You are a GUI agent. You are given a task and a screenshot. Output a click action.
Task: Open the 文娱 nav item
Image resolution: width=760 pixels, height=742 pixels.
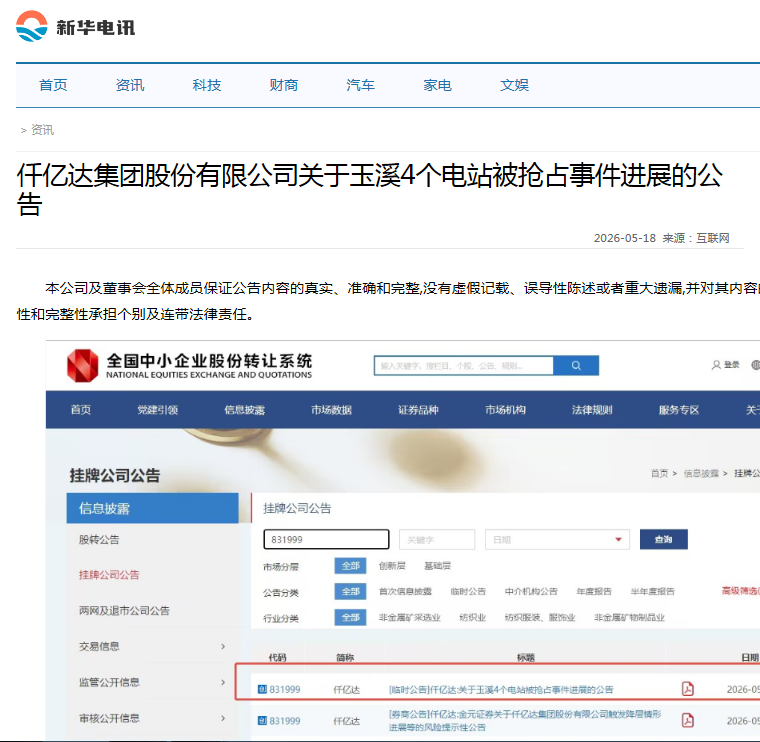pyautogui.click(x=514, y=85)
